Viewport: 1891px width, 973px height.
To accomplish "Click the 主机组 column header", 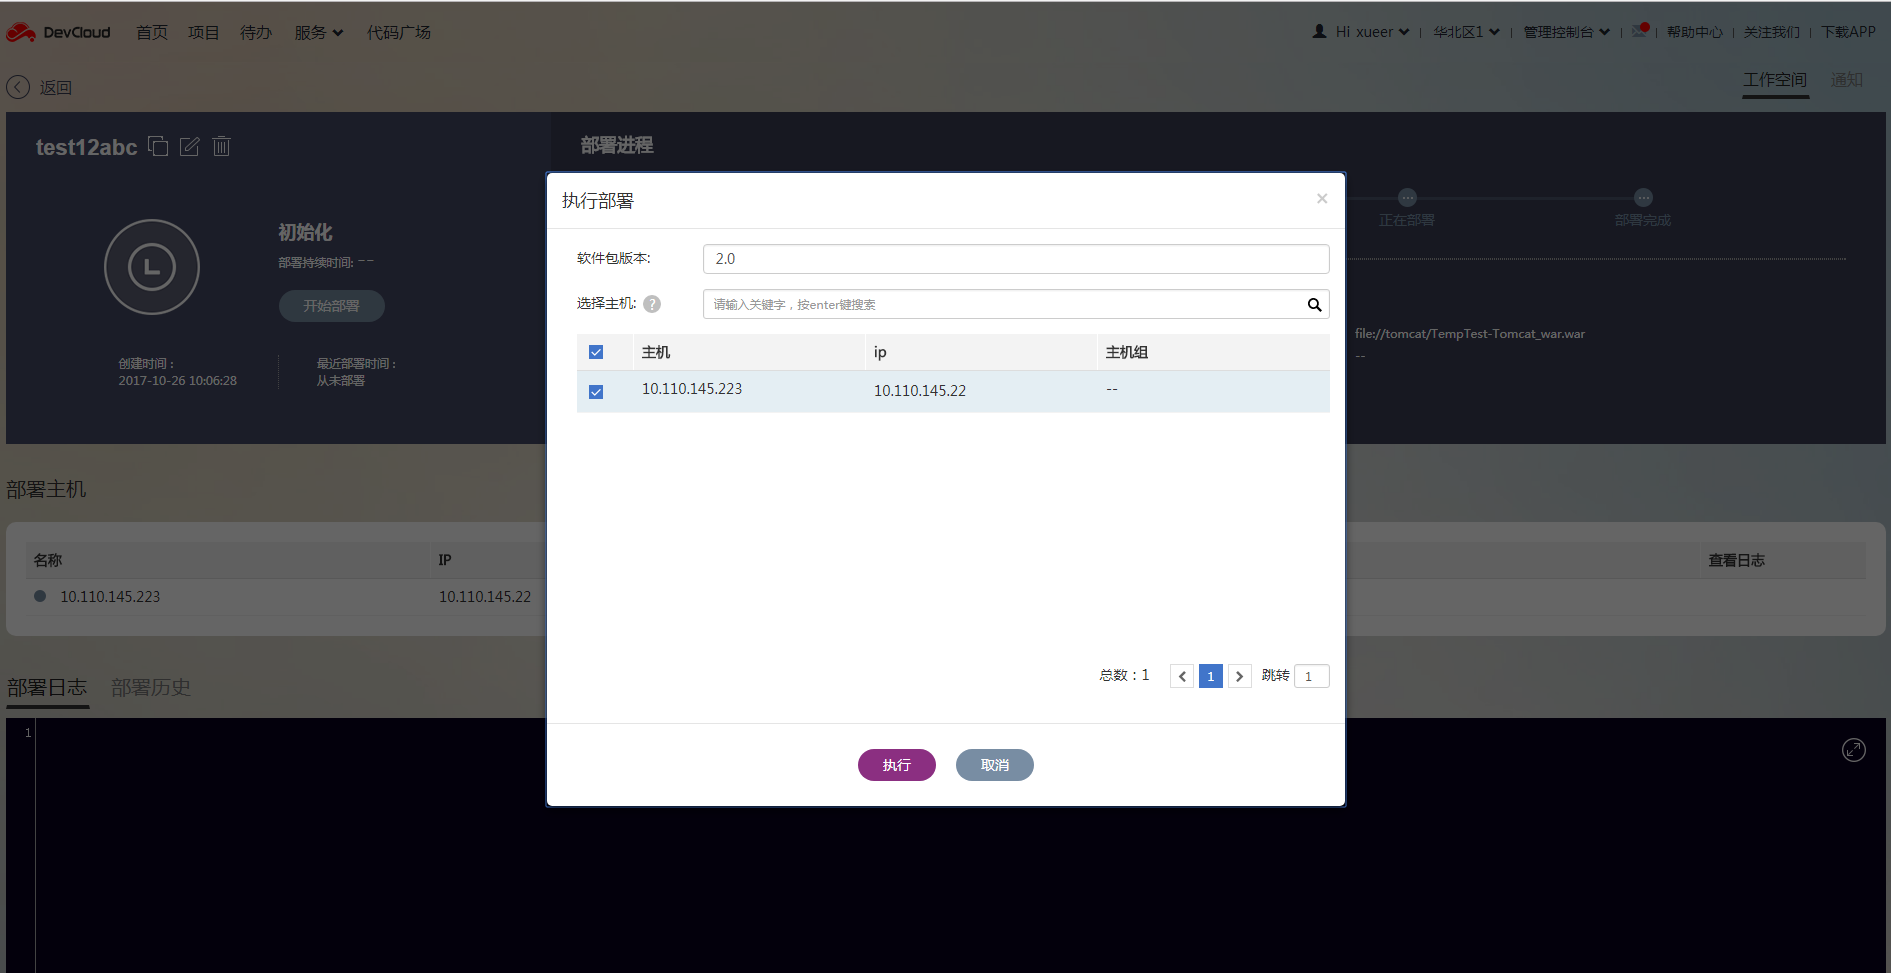I will coord(1127,352).
